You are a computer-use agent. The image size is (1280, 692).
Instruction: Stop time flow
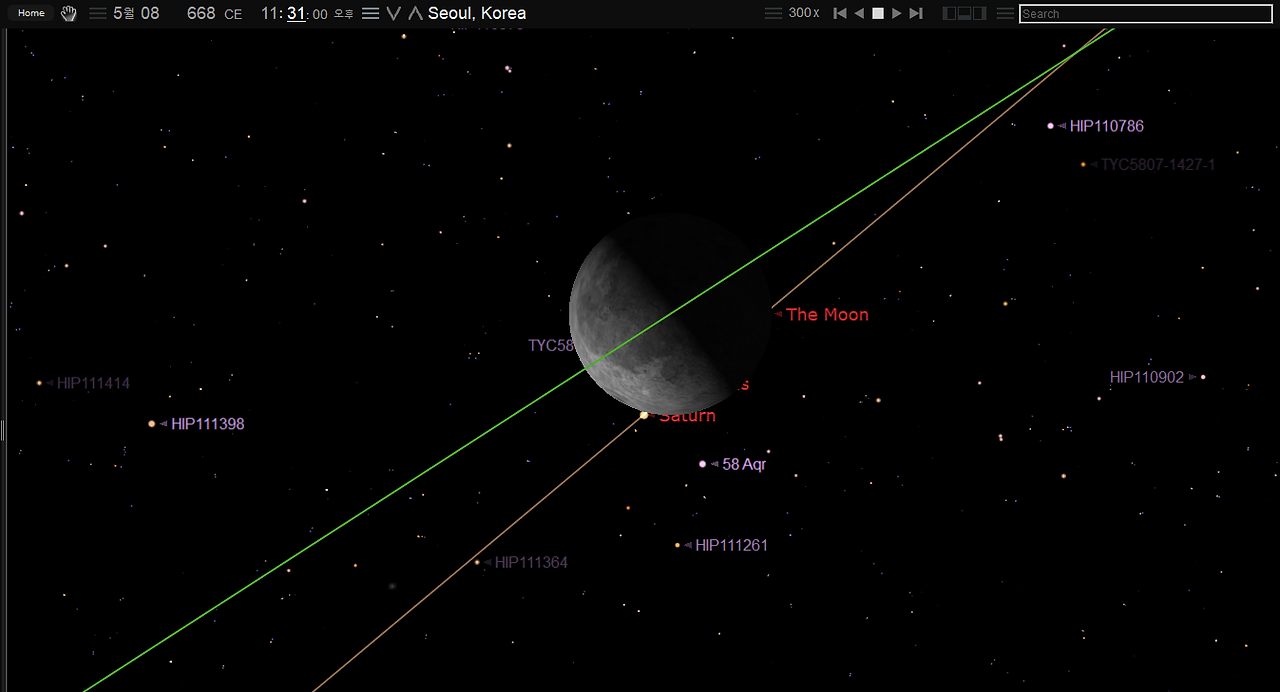coord(878,13)
